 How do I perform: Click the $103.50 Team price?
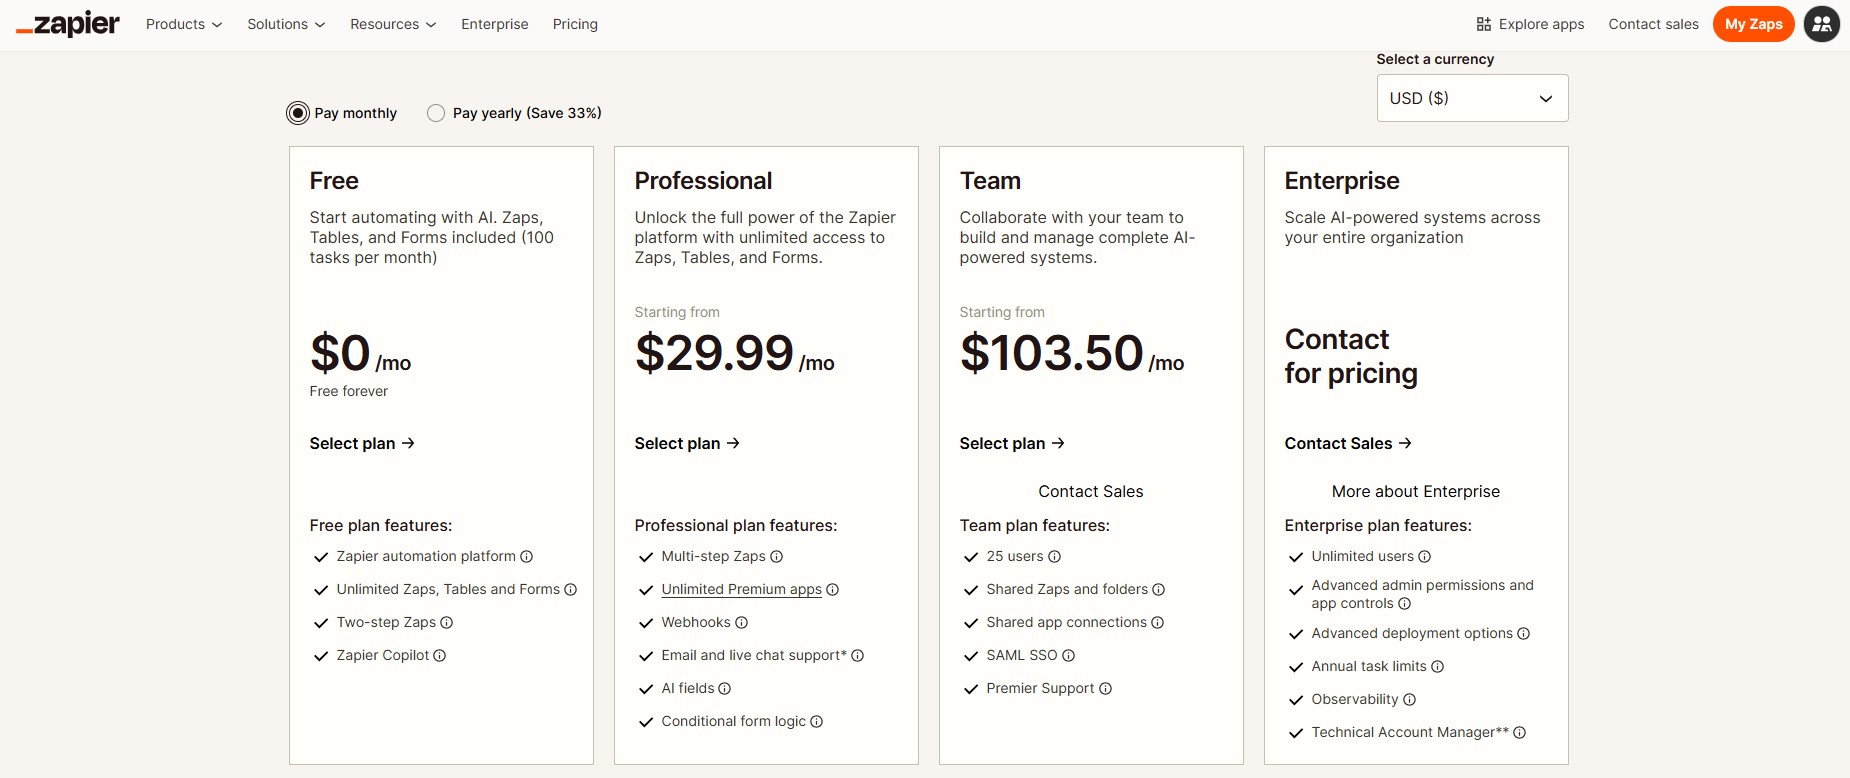1051,353
